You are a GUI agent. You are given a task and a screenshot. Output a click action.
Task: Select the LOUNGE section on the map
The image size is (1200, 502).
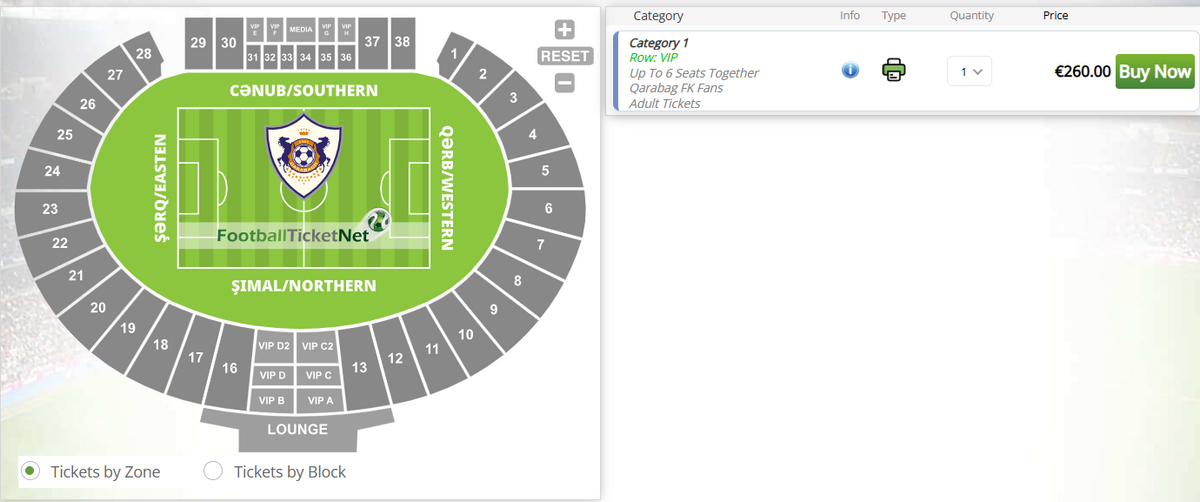coord(297,429)
